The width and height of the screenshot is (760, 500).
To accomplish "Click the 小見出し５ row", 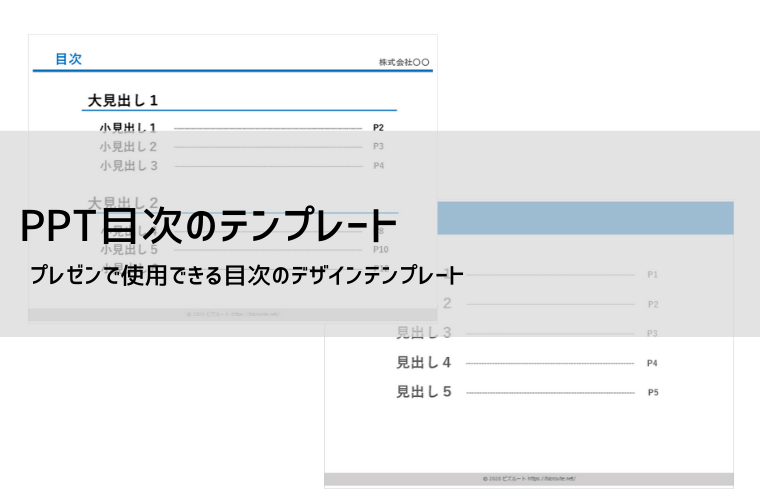I will click(244, 250).
